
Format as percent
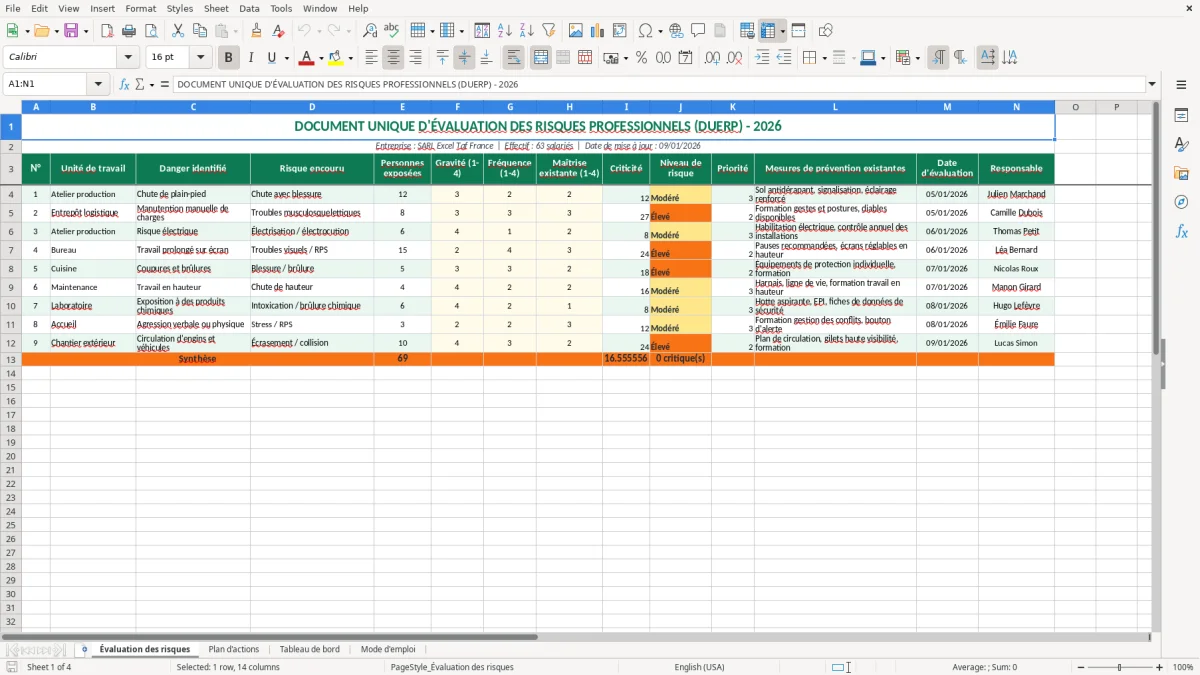coord(641,58)
